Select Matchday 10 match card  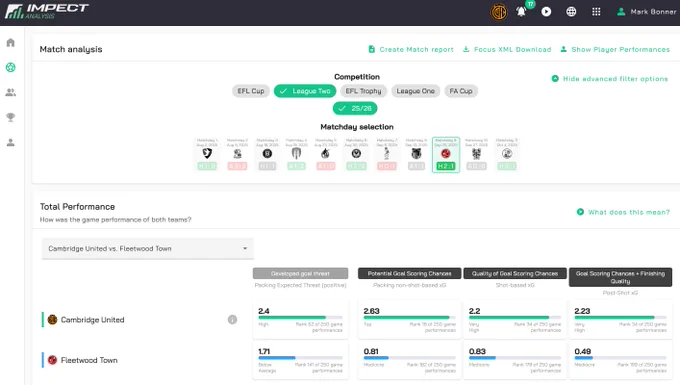pos(476,154)
